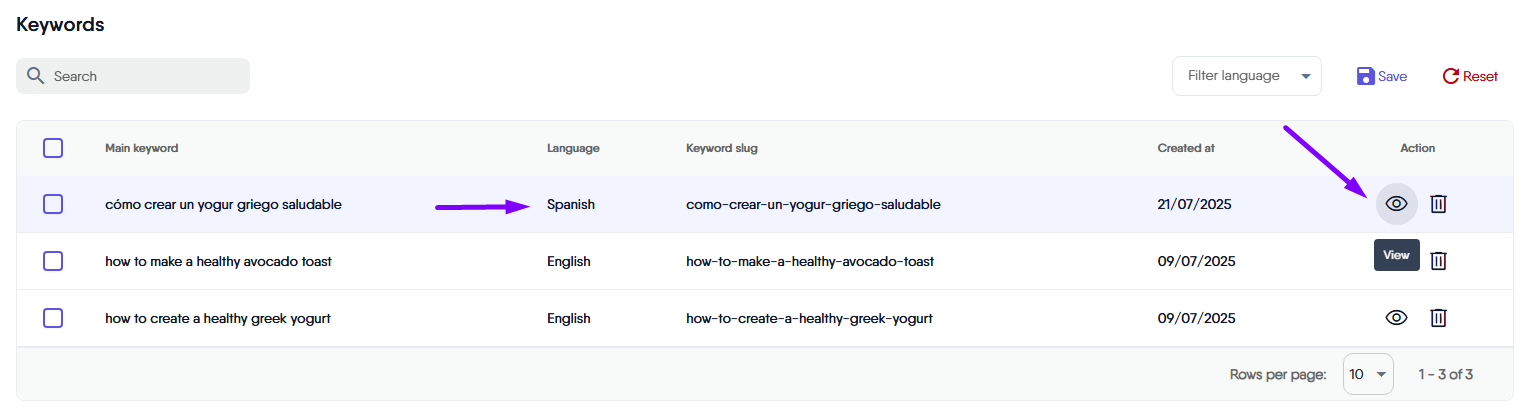The width and height of the screenshot is (1527, 416).
Task: Check the avocado toast row checkbox
Action: (53, 261)
